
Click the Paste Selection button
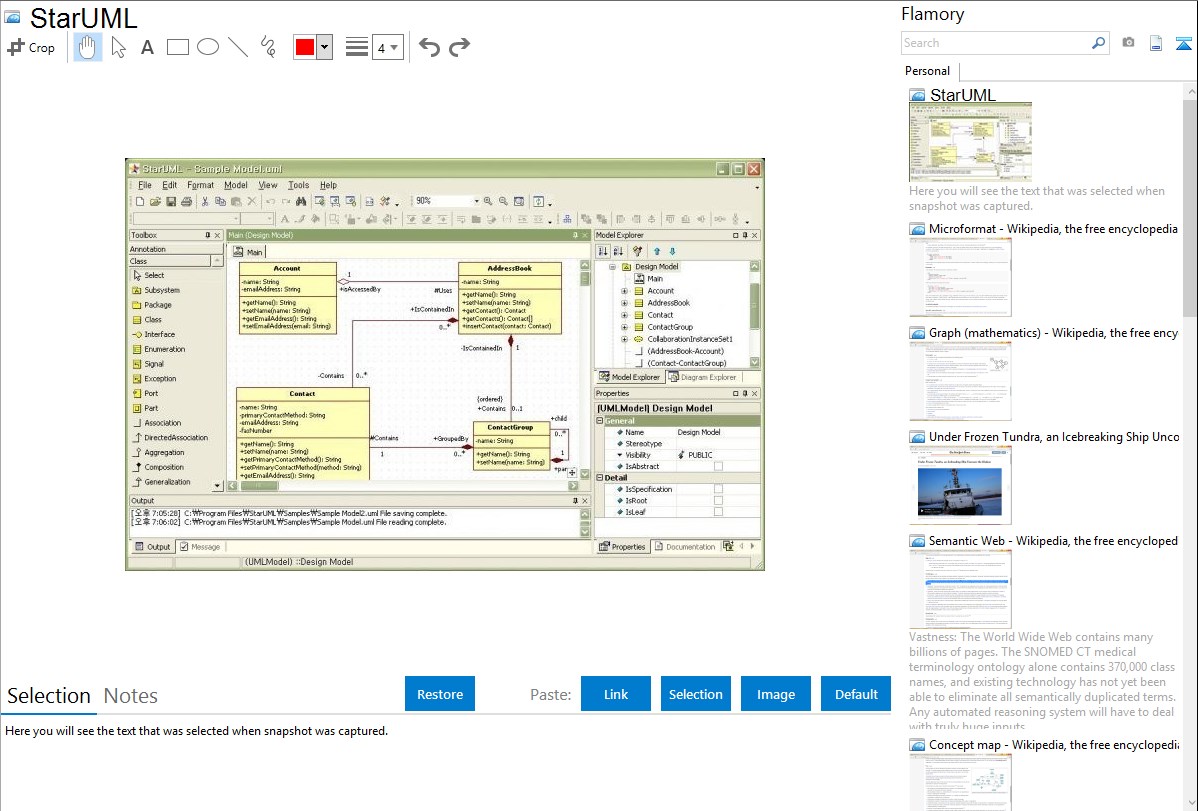[x=695, y=694]
